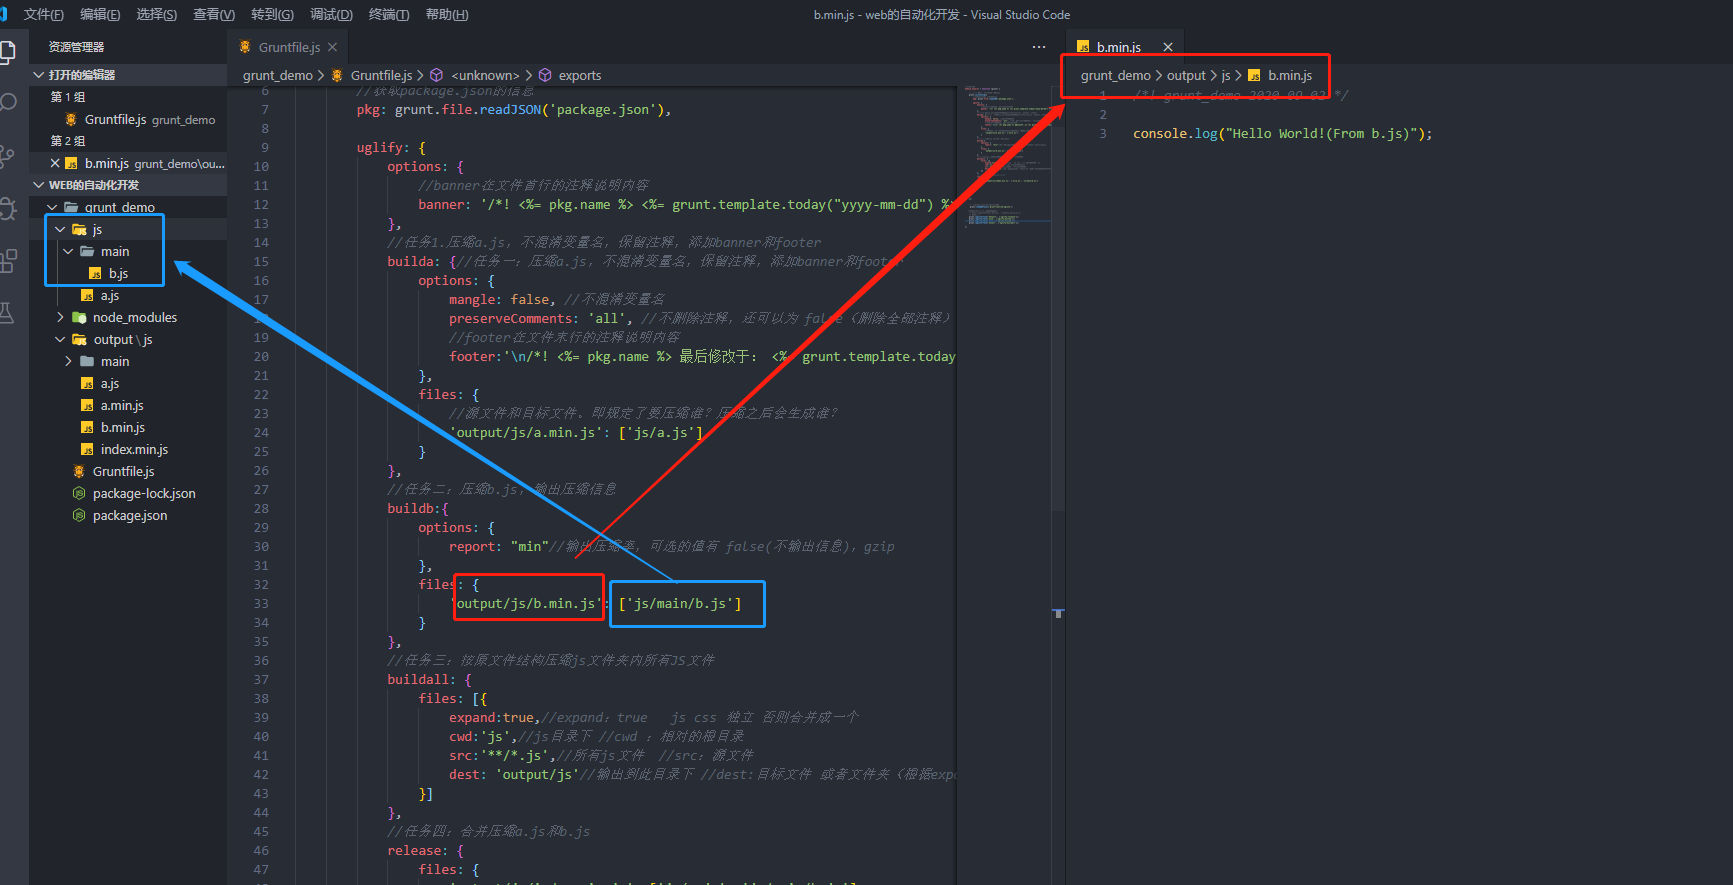Click output in the right editor breadcrumb
Image resolution: width=1733 pixels, height=885 pixels.
tap(1186, 75)
